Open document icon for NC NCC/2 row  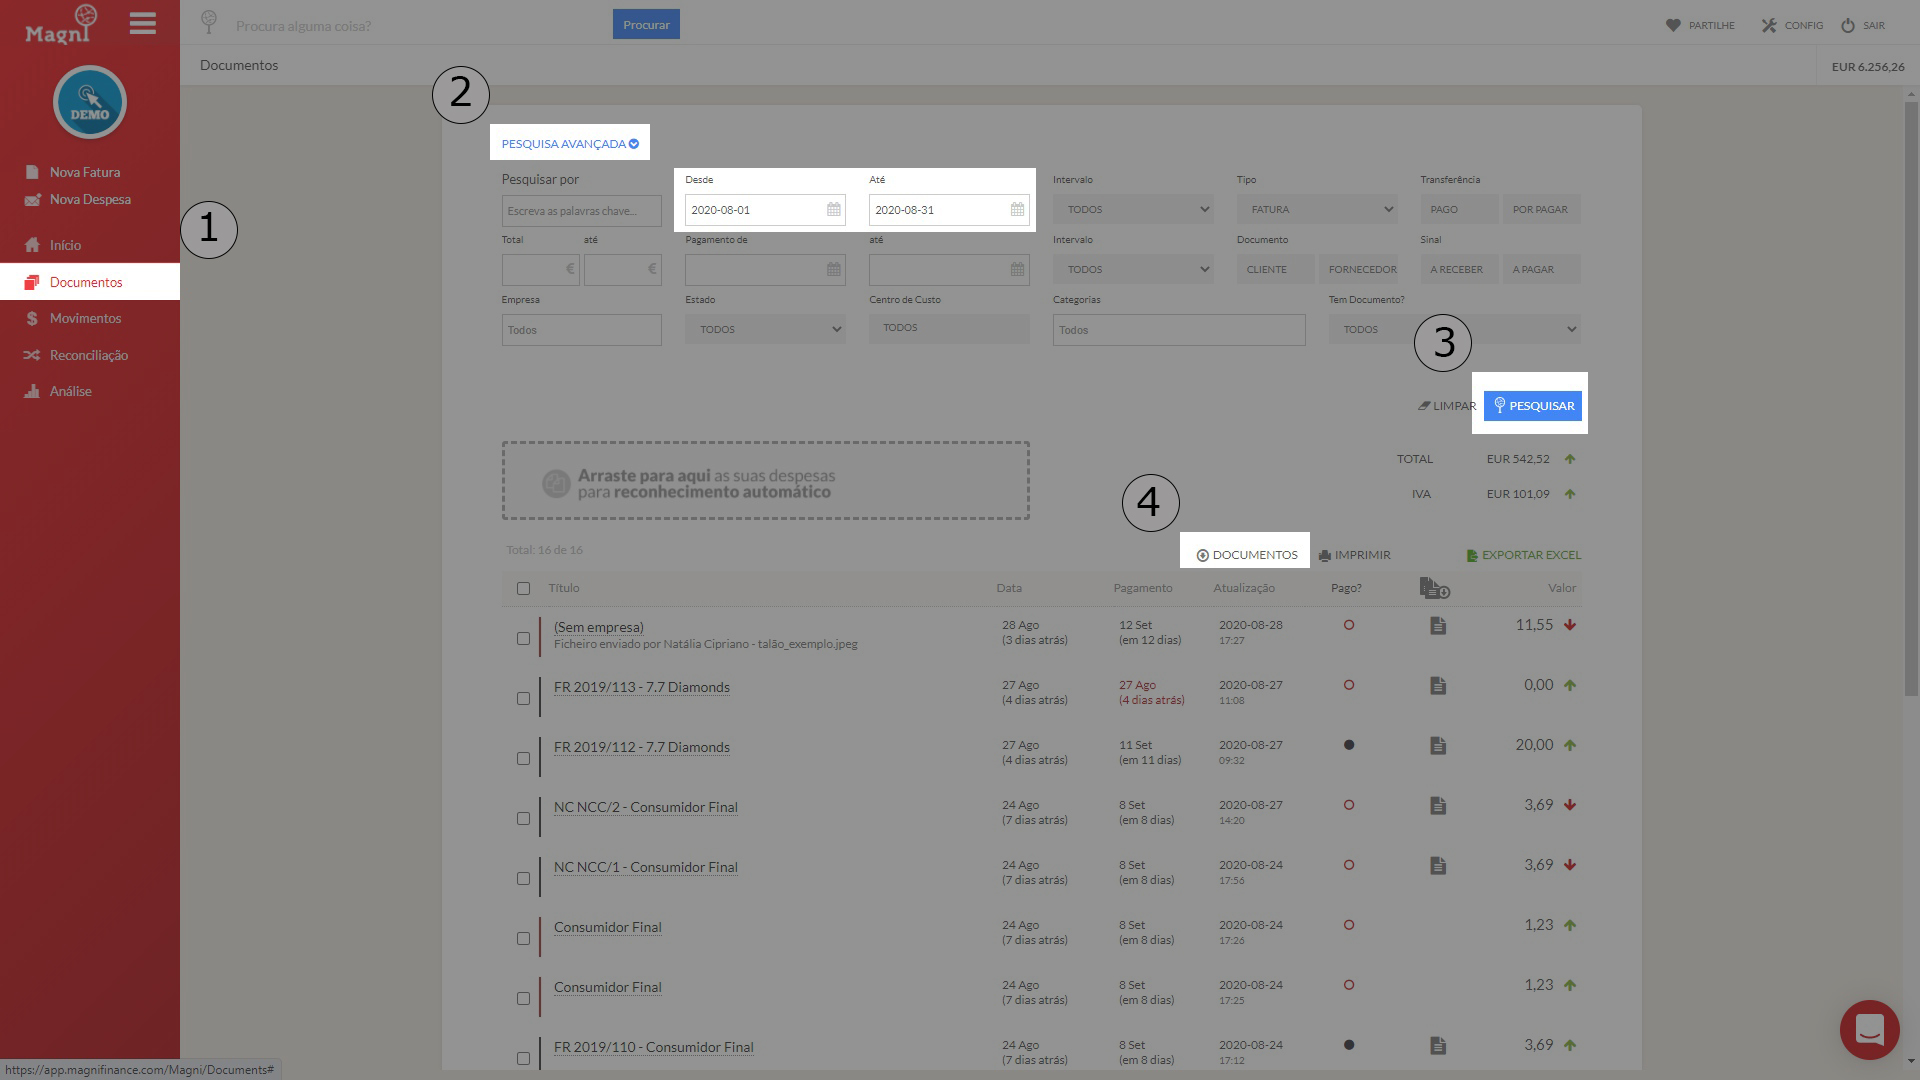[x=1438, y=806]
